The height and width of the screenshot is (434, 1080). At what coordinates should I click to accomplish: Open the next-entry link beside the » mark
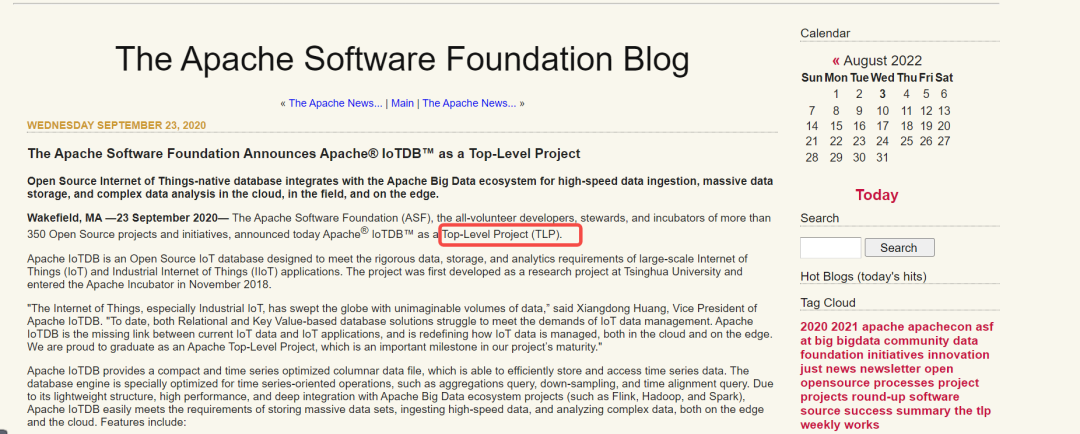click(469, 103)
